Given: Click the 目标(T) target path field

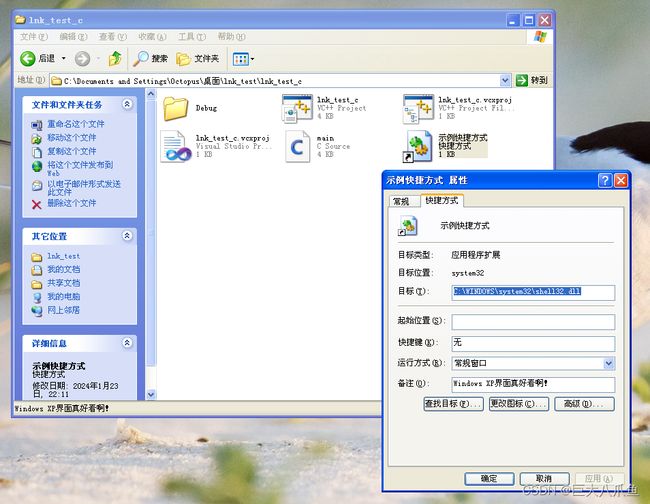Looking at the screenshot, I should tap(533, 292).
